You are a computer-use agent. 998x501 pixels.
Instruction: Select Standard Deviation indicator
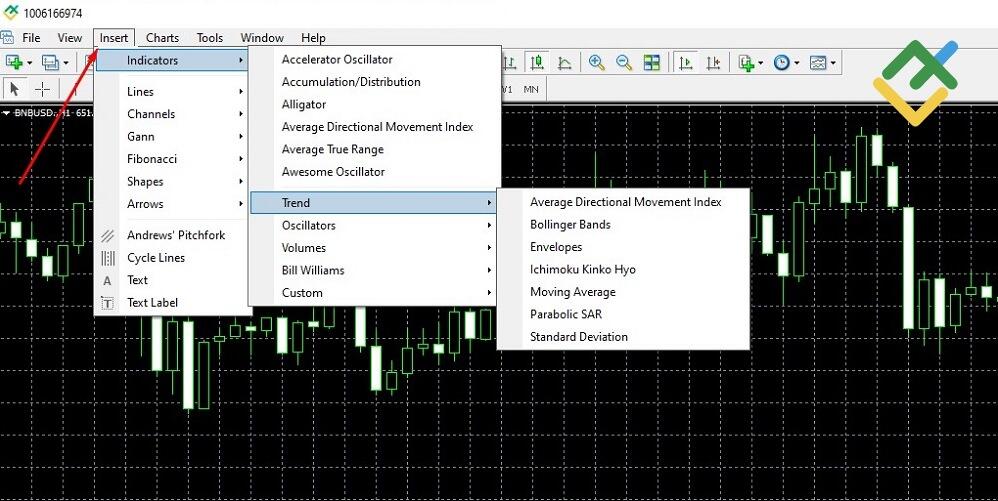(x=579, y=337)
